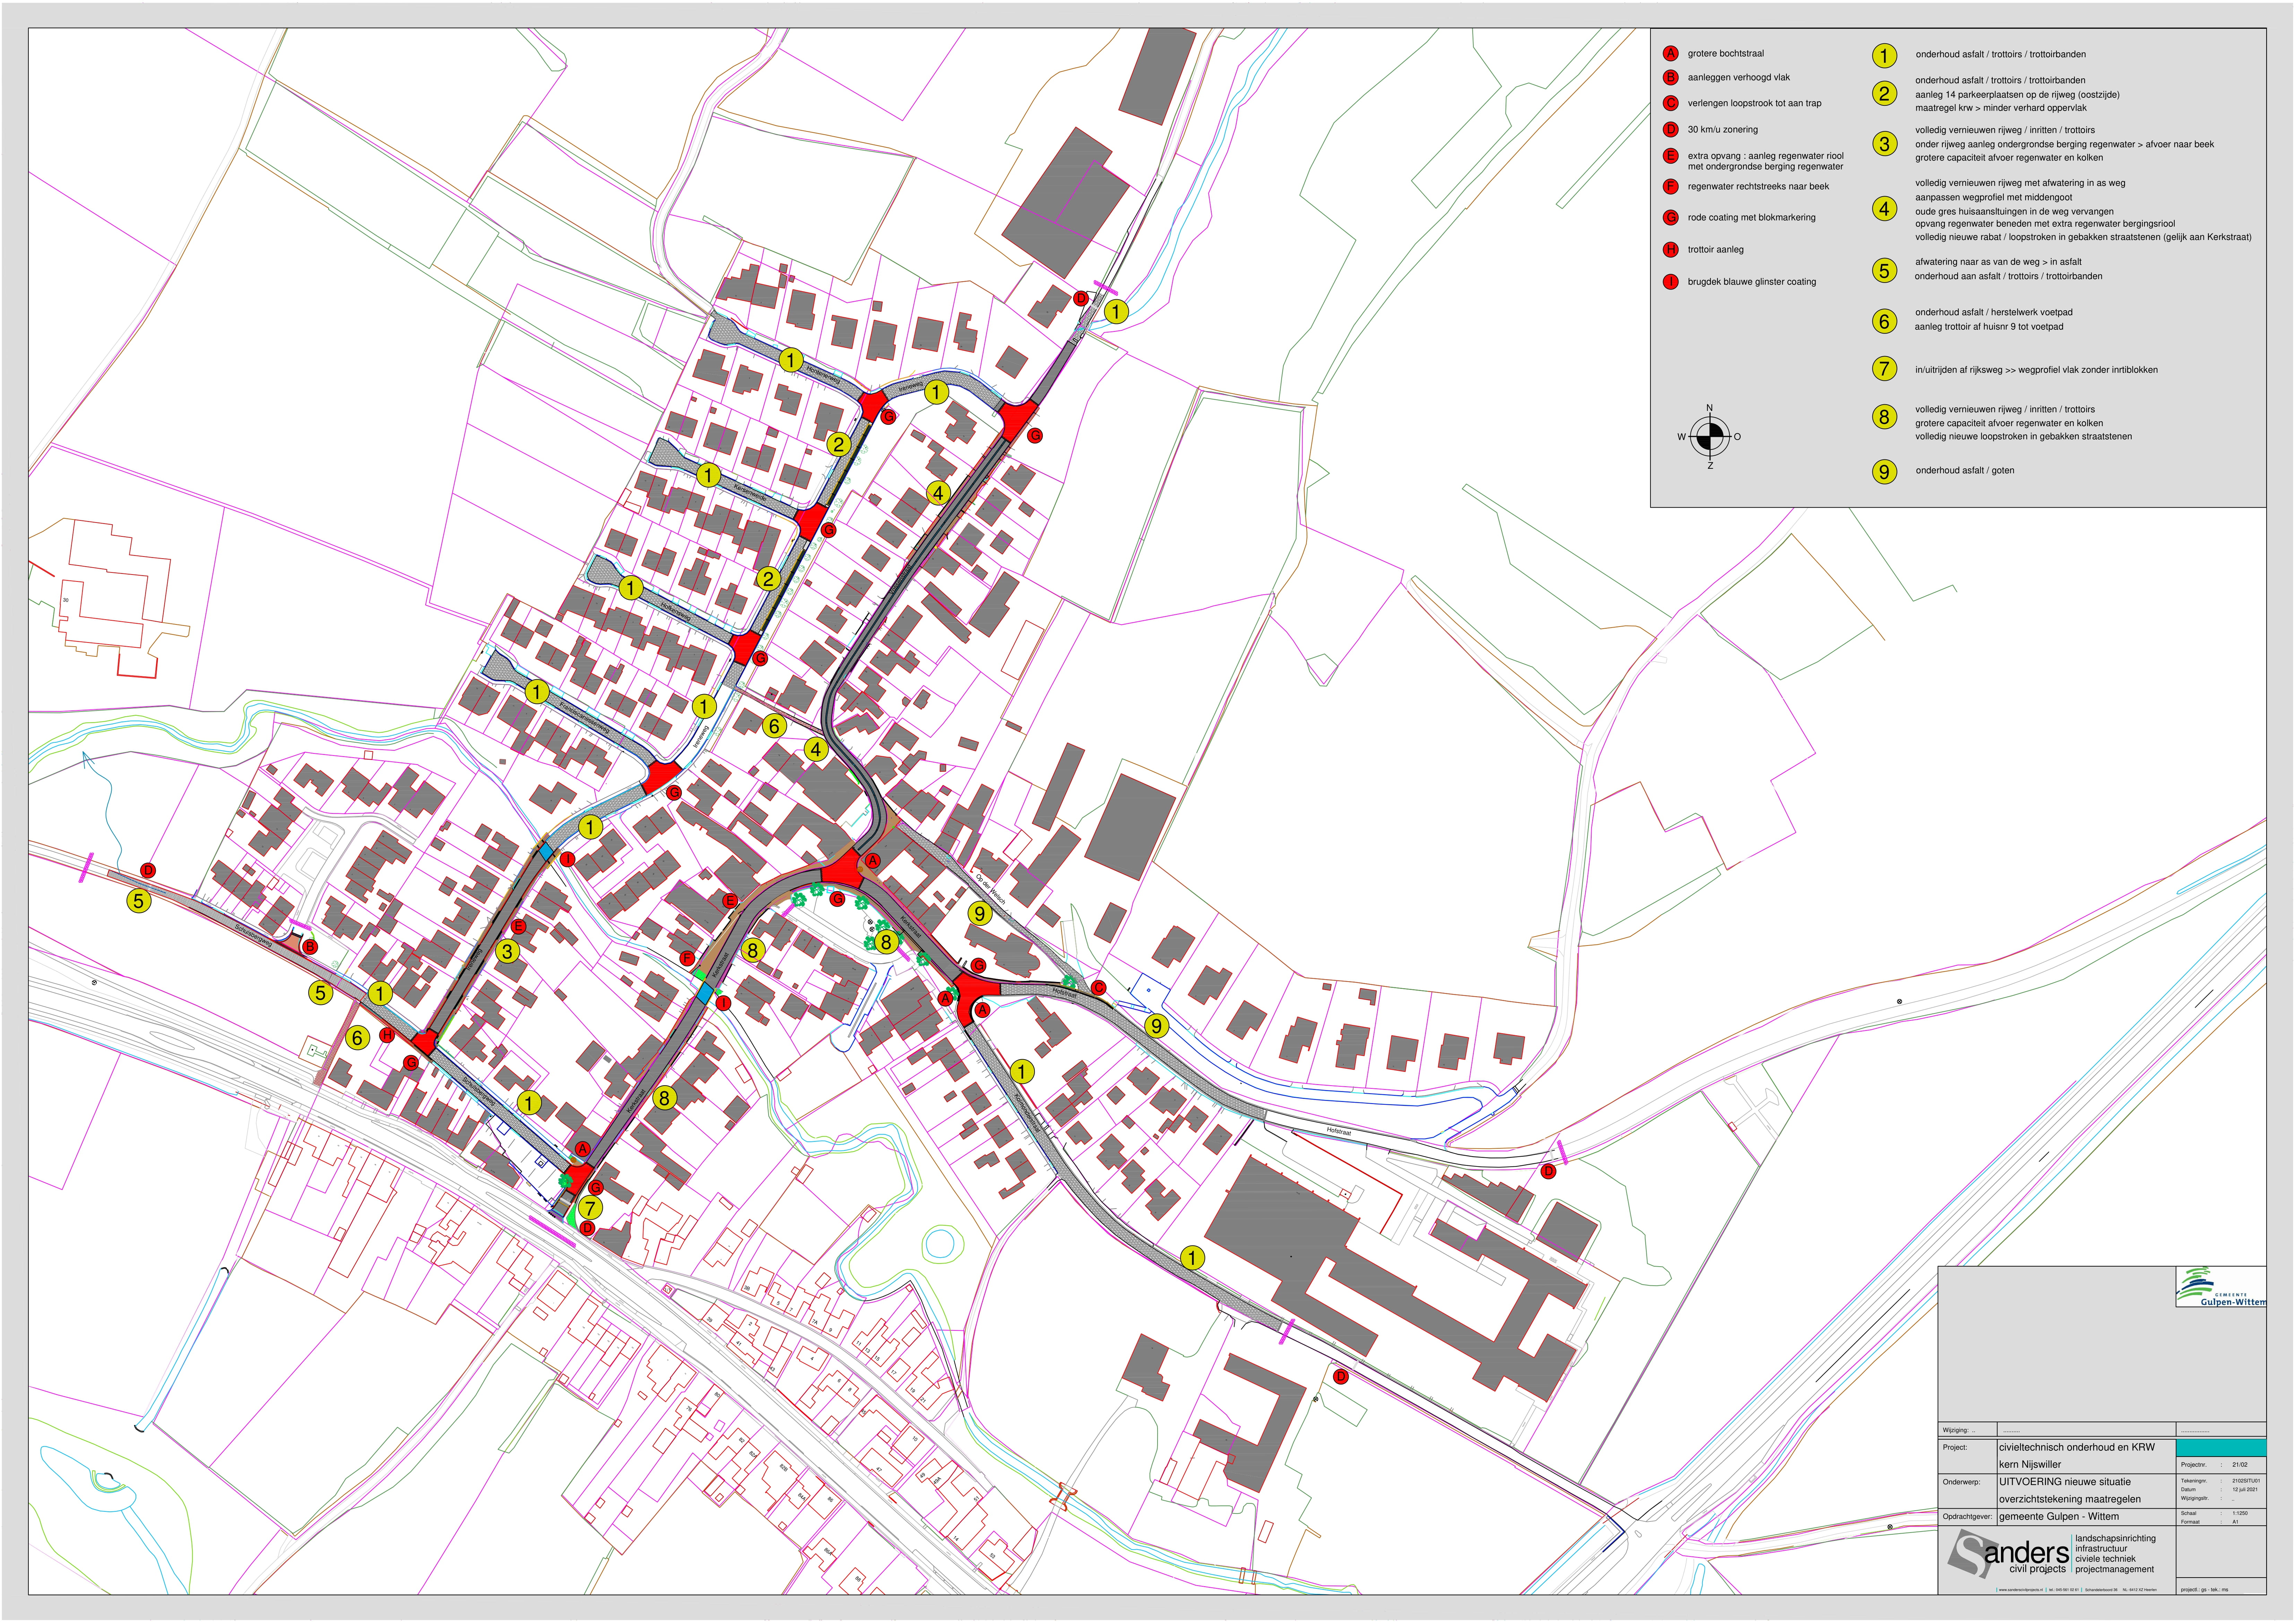
Task: Click the teal color block in title block
Action: click(x=2221, y=1448)
